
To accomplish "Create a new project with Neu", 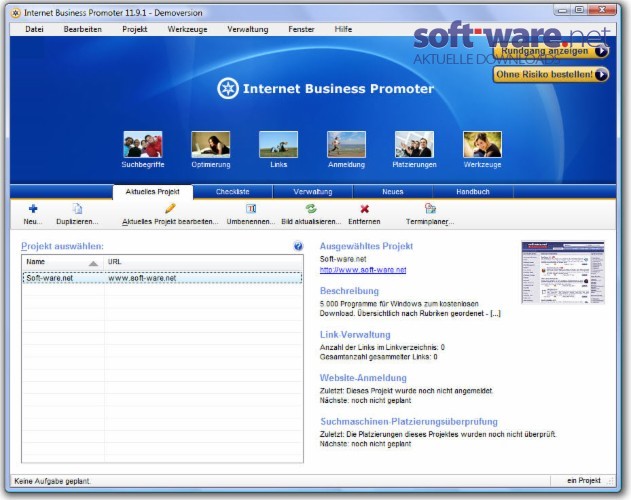I will click(33, 214).
